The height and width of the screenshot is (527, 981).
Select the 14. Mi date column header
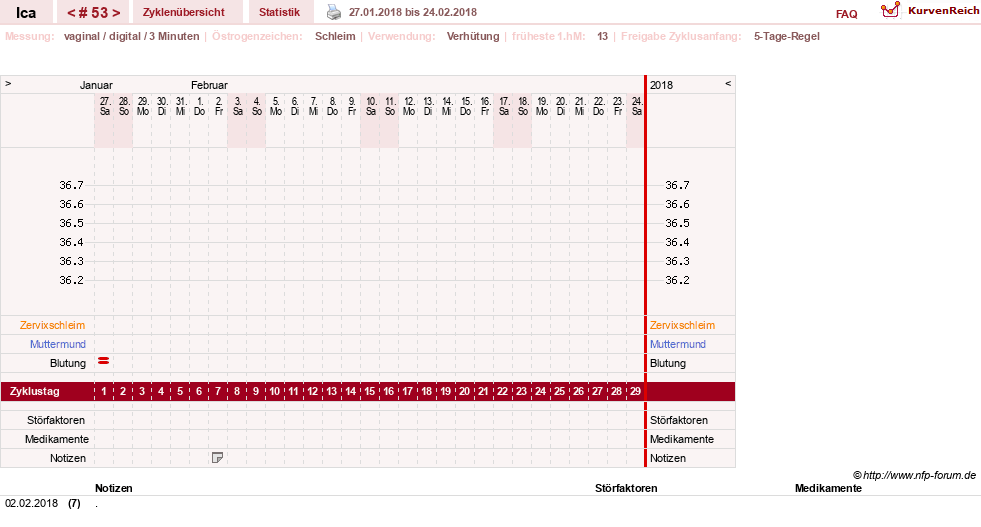pos(447,106)
